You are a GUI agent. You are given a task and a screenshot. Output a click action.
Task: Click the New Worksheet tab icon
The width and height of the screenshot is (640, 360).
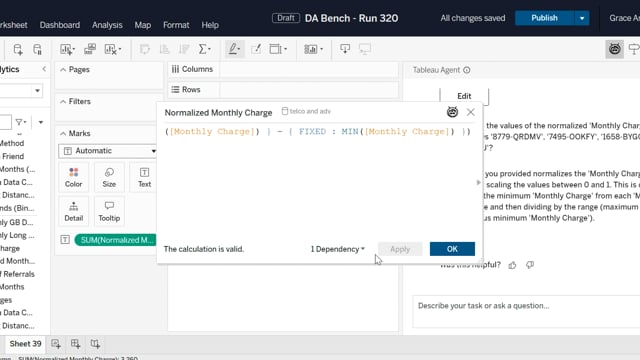56,344
